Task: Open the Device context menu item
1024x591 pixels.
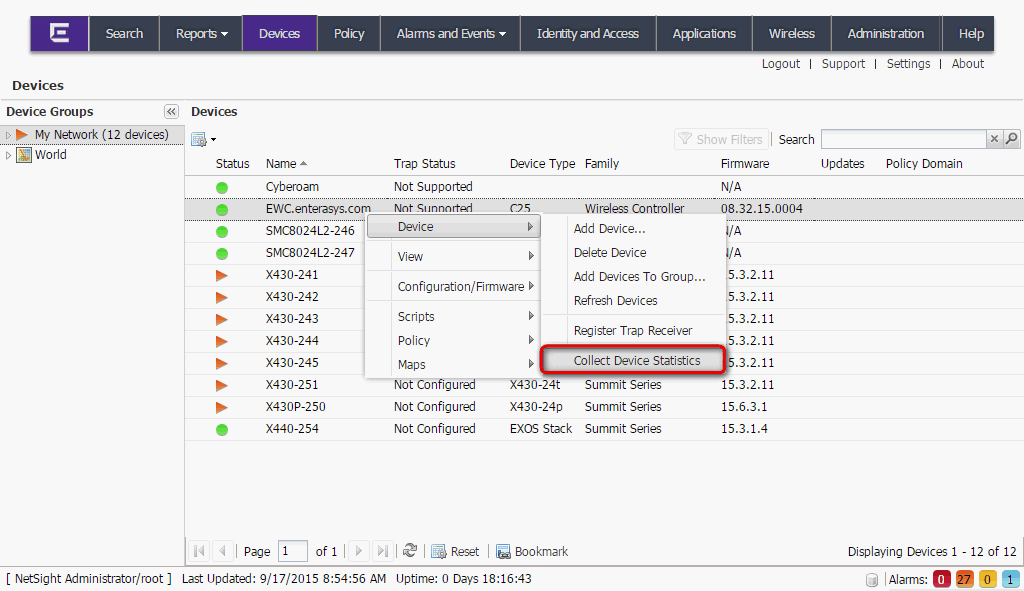Action: tap(453, 227)
